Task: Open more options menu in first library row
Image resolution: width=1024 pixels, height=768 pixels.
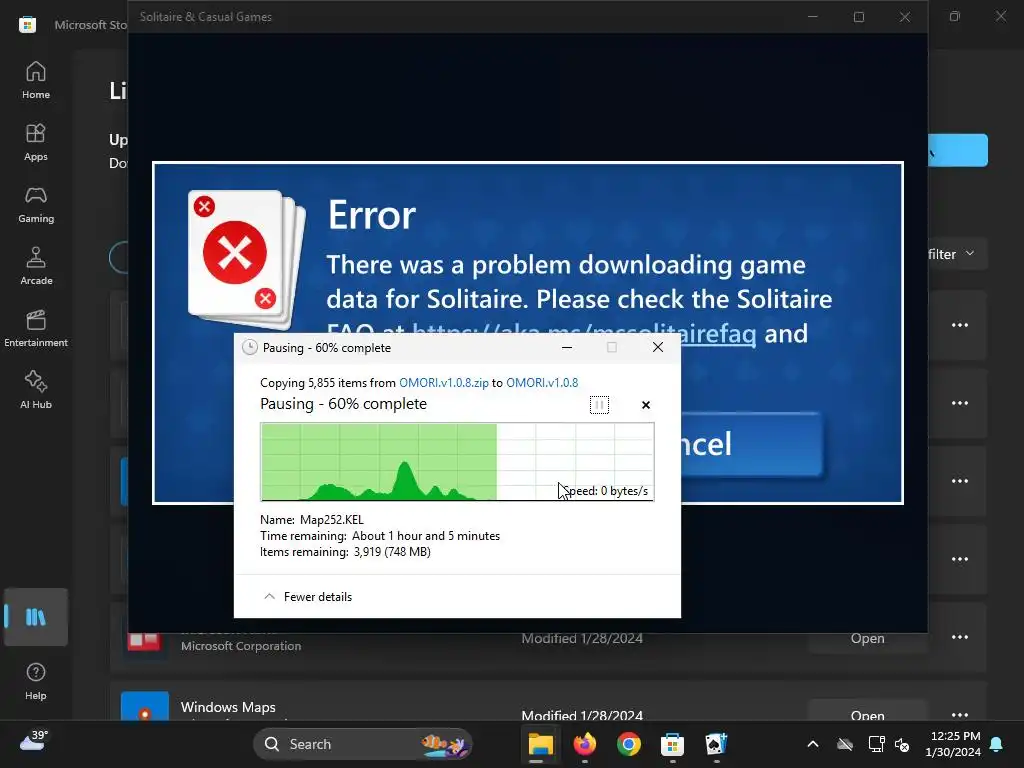Action: [x=959, y=325]
